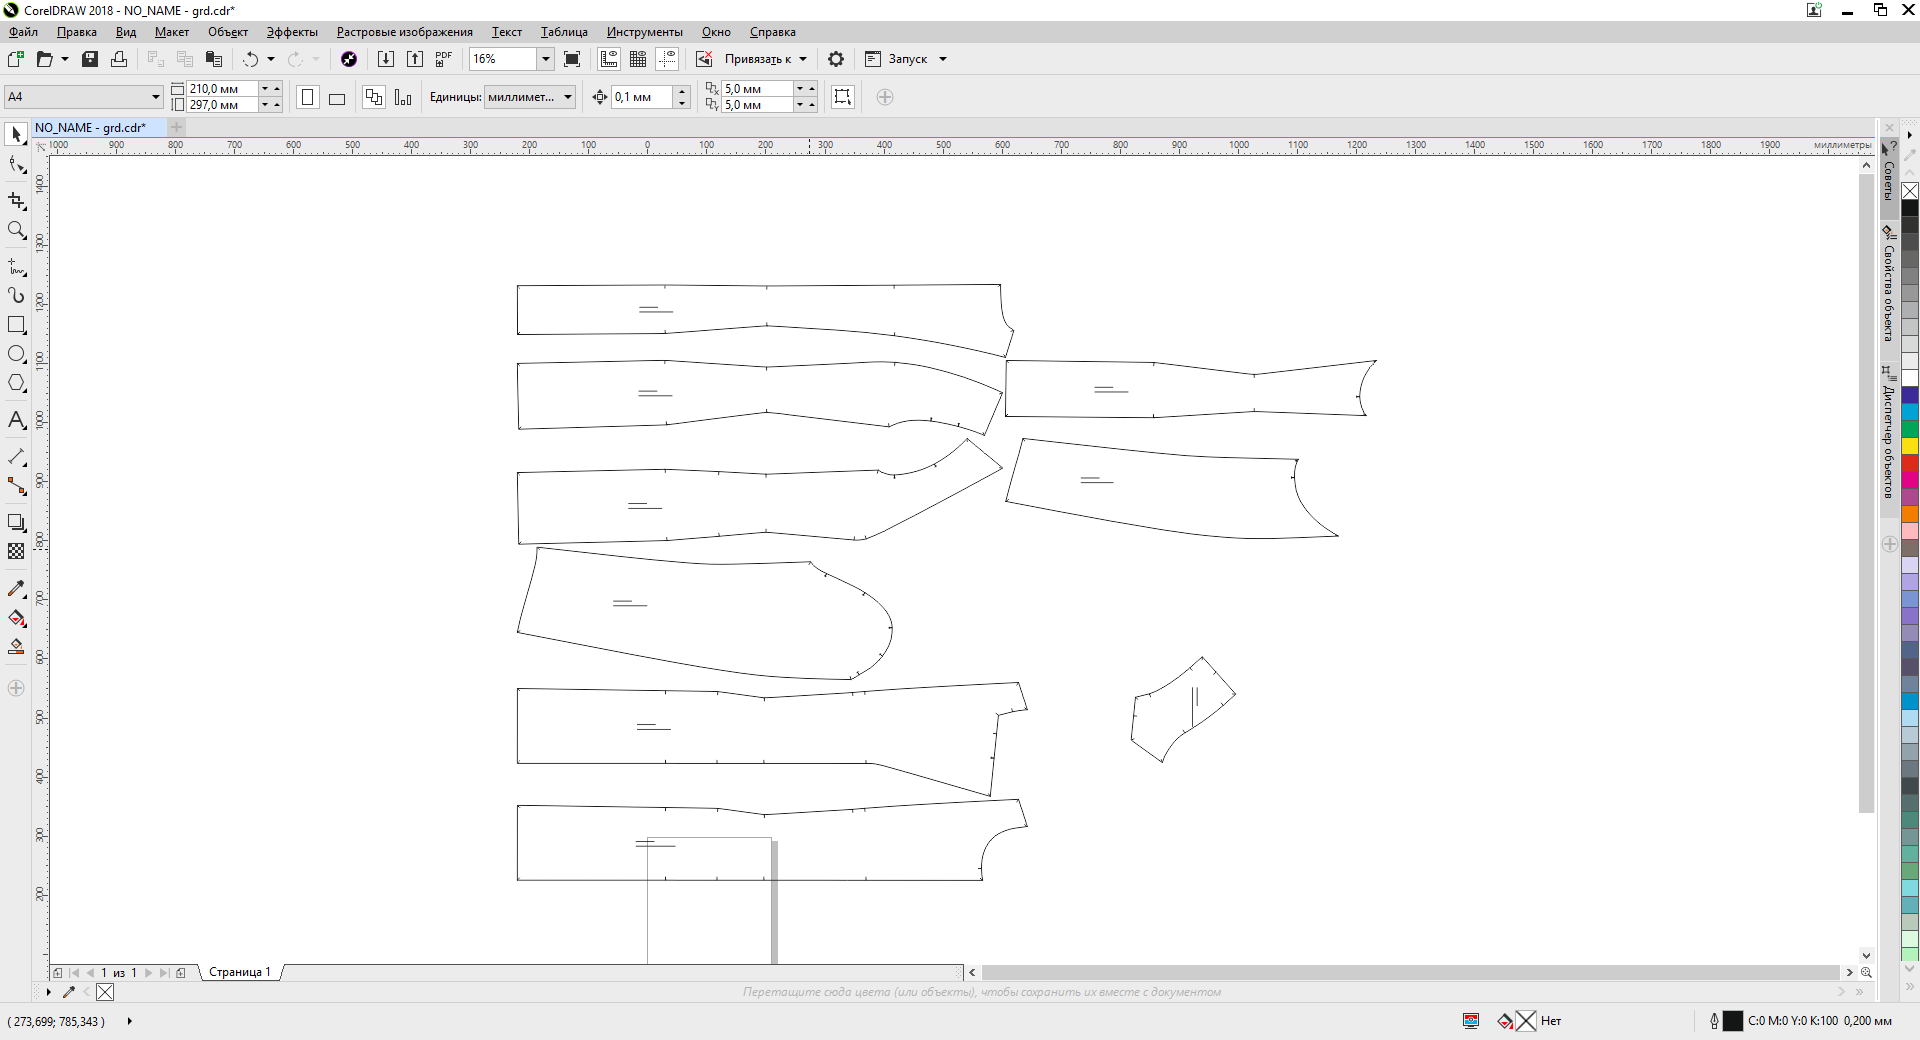The height and width of the screenshot is (1040, 1920).
Task: Select the Ellipse tool
Action: (x=16, y=354)
